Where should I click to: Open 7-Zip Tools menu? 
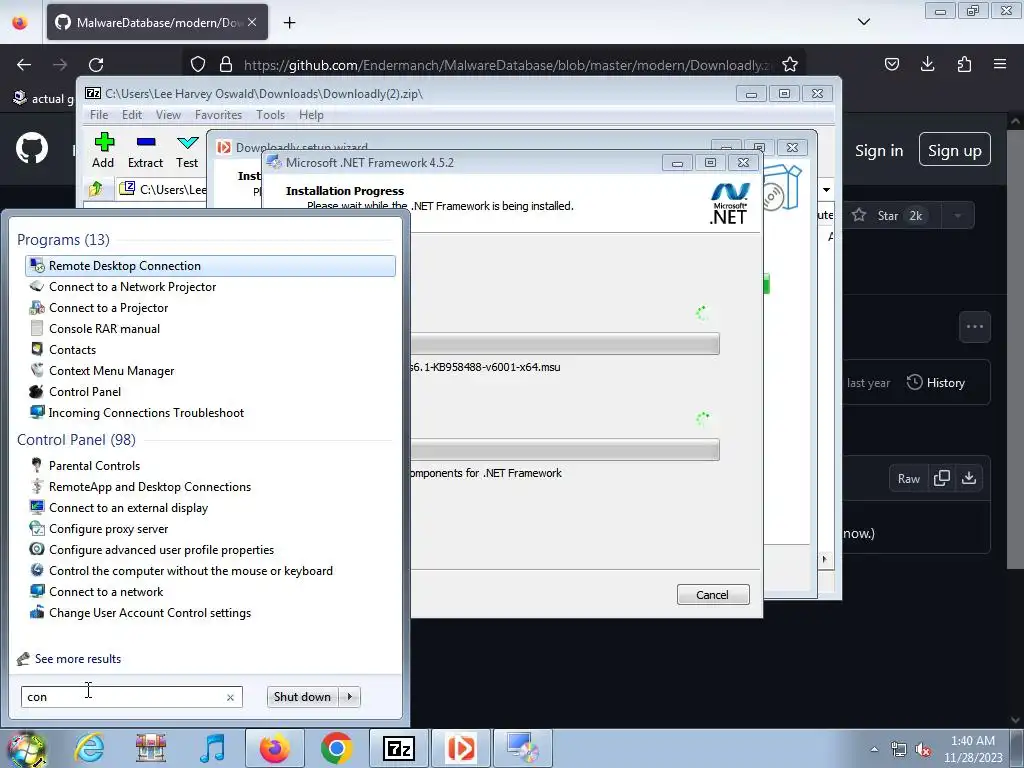tap(270, 115)
